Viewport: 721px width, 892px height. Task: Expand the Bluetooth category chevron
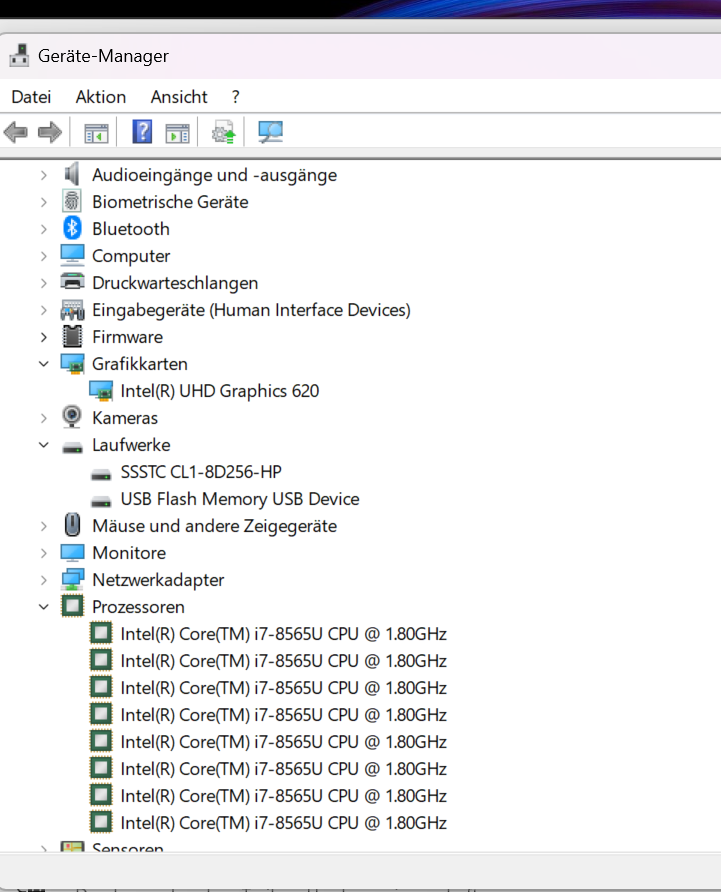(x=44, y=229)
